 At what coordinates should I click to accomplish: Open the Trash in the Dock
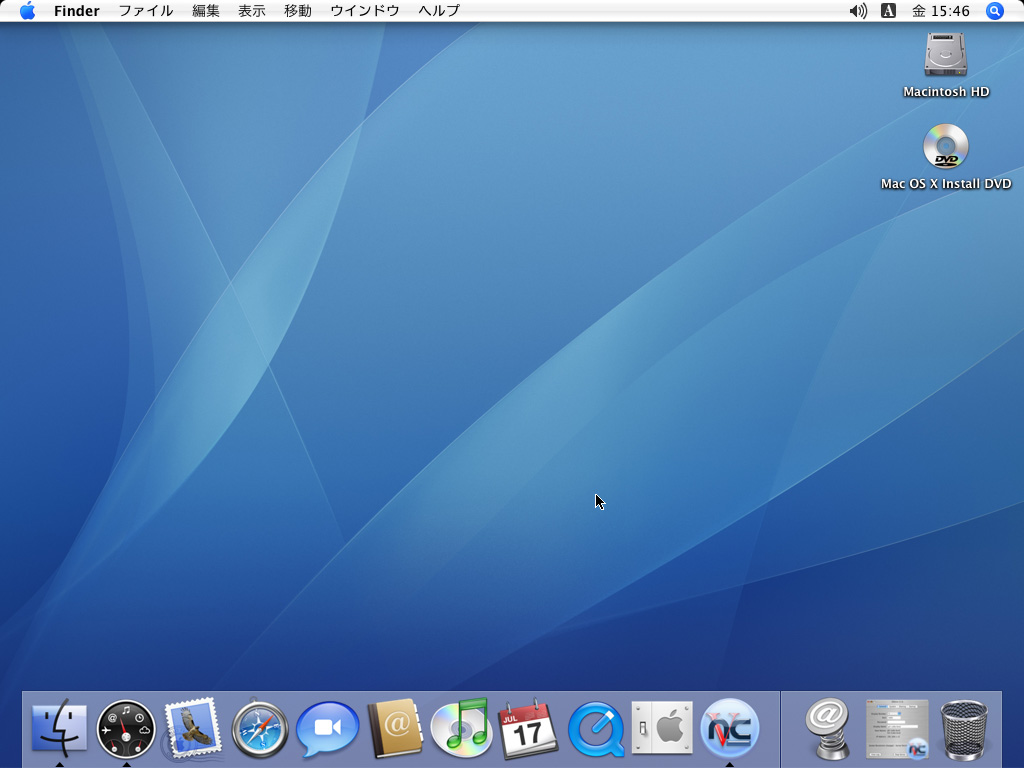tap(965, 729)
